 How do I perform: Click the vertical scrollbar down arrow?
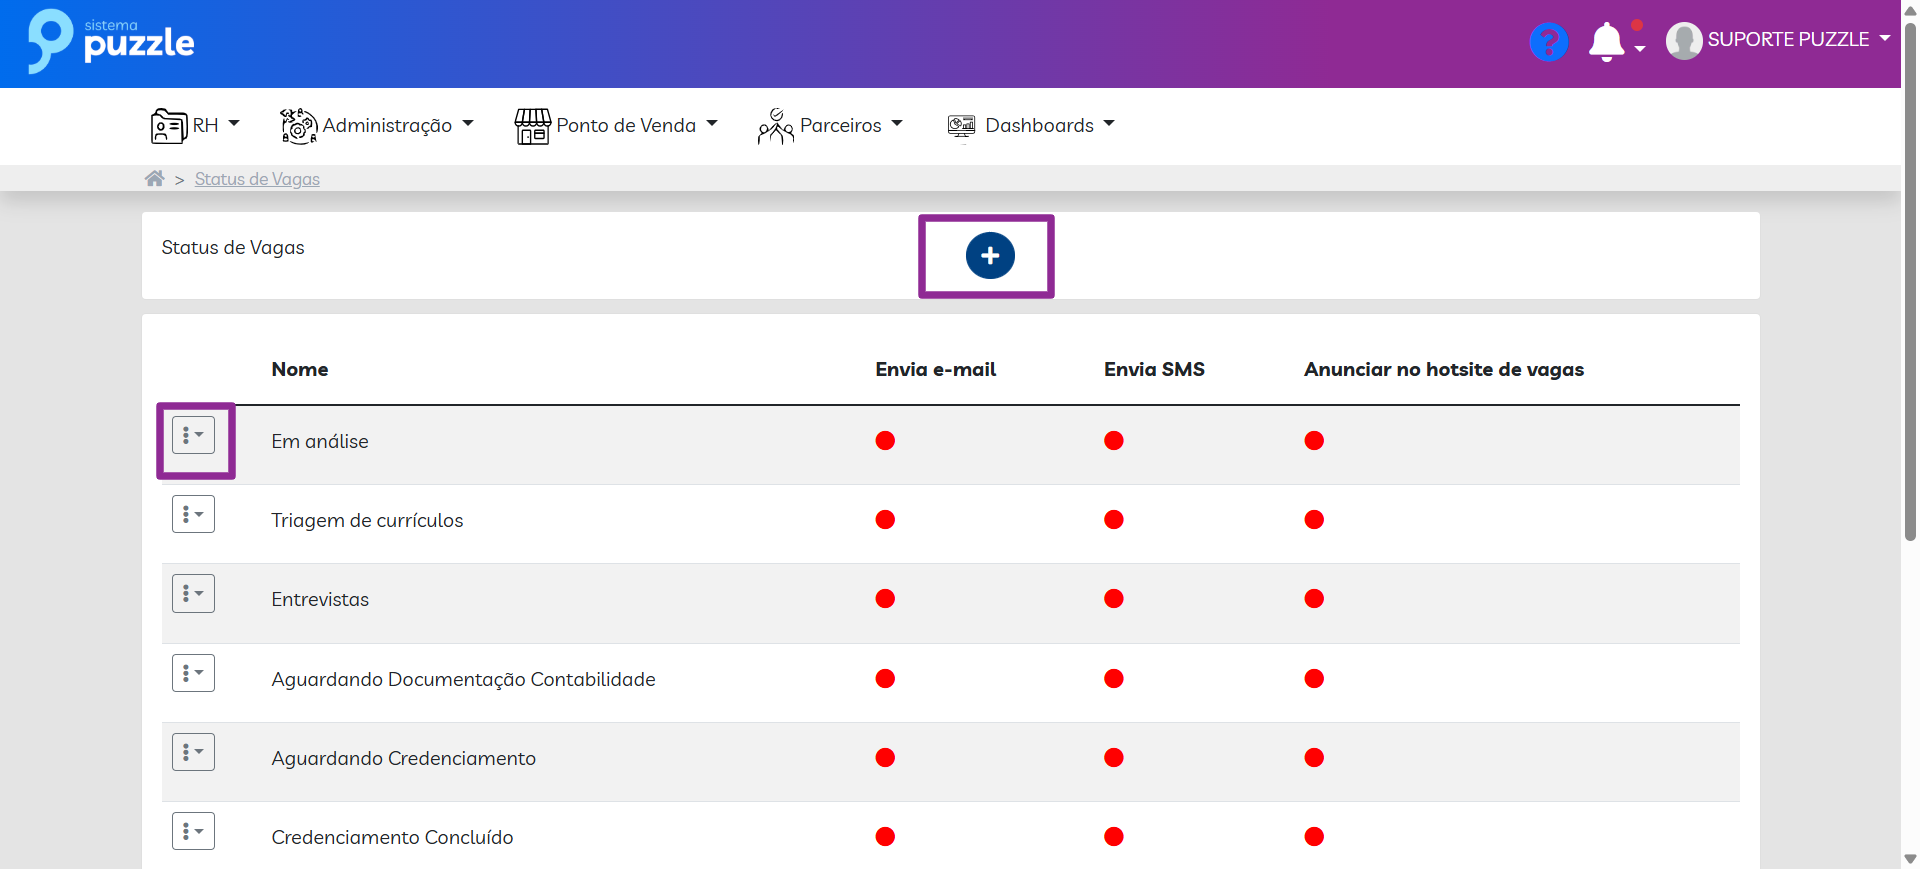[1910, 859]
